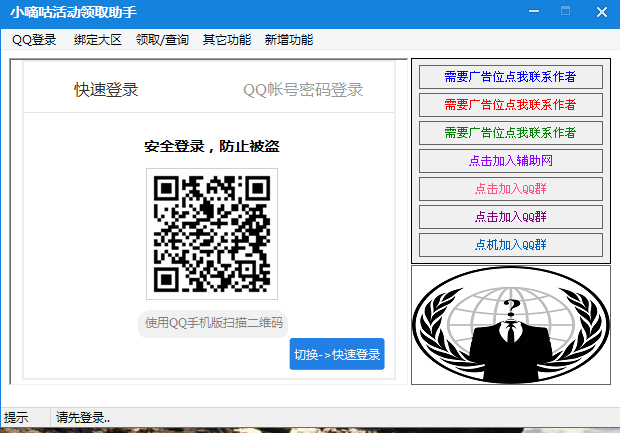
Task: Switch to the 快速登录 tab
Action: point(106,90)
